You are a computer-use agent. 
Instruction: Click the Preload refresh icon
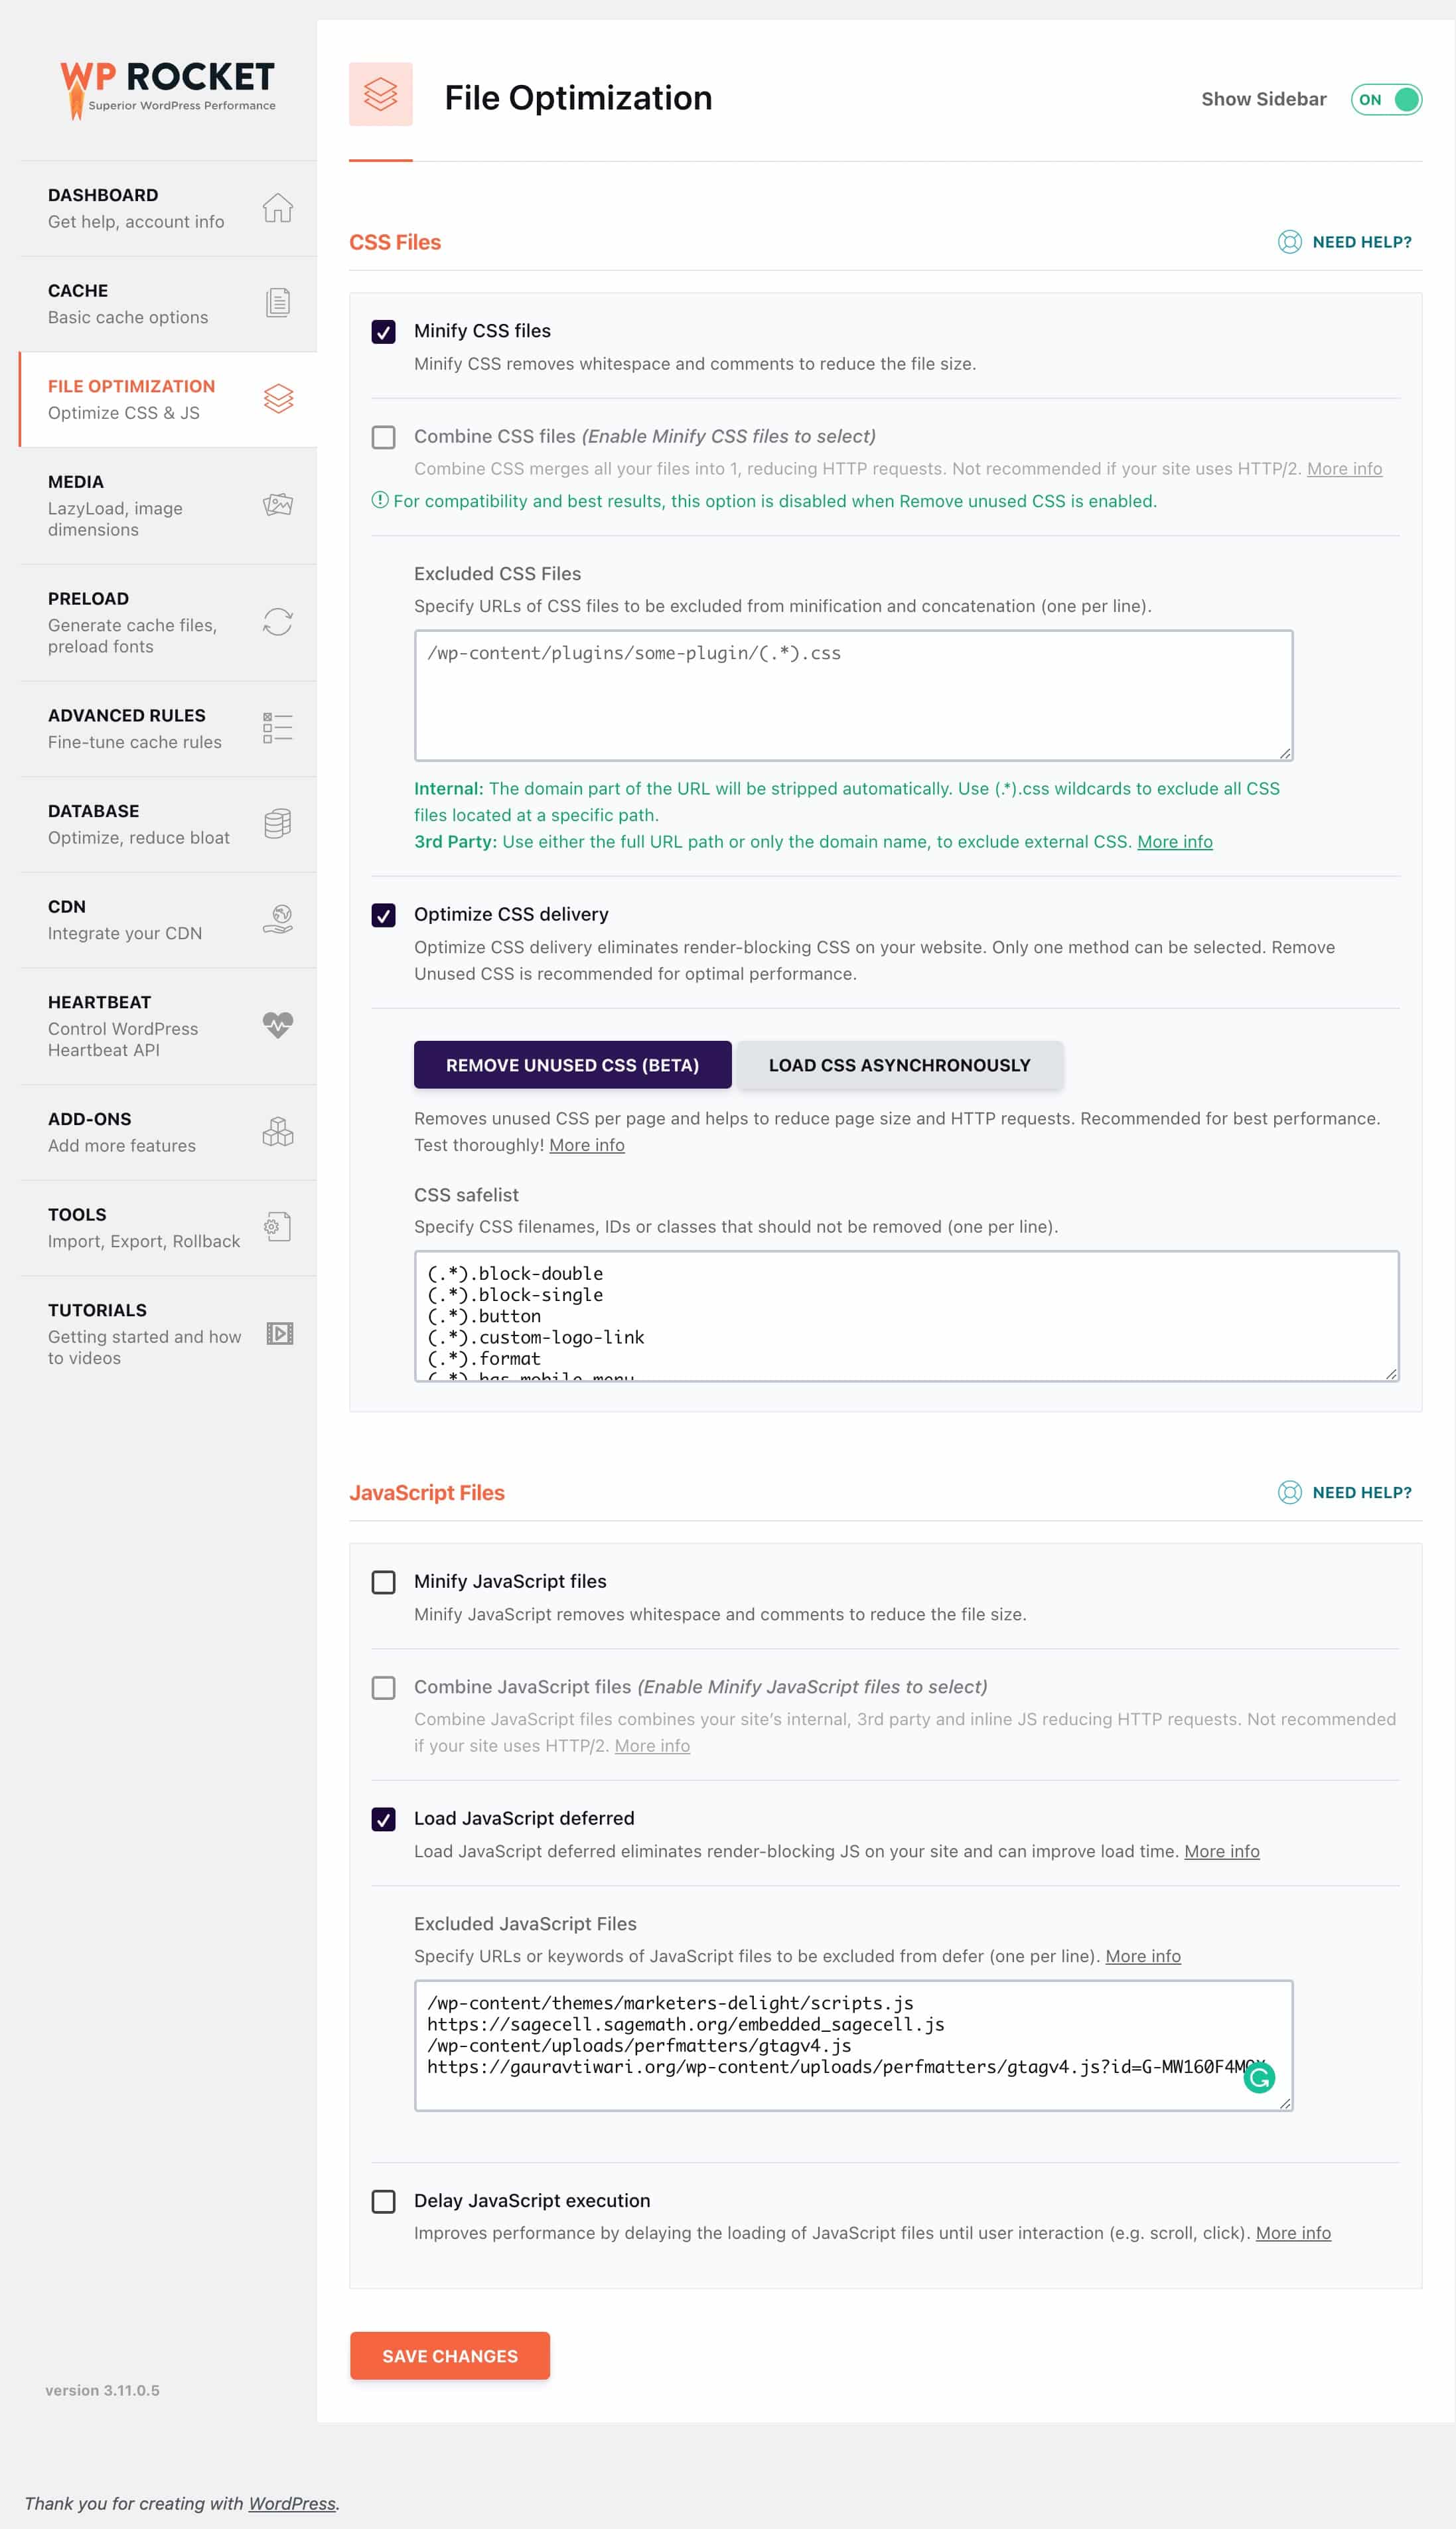click(277, 622)
